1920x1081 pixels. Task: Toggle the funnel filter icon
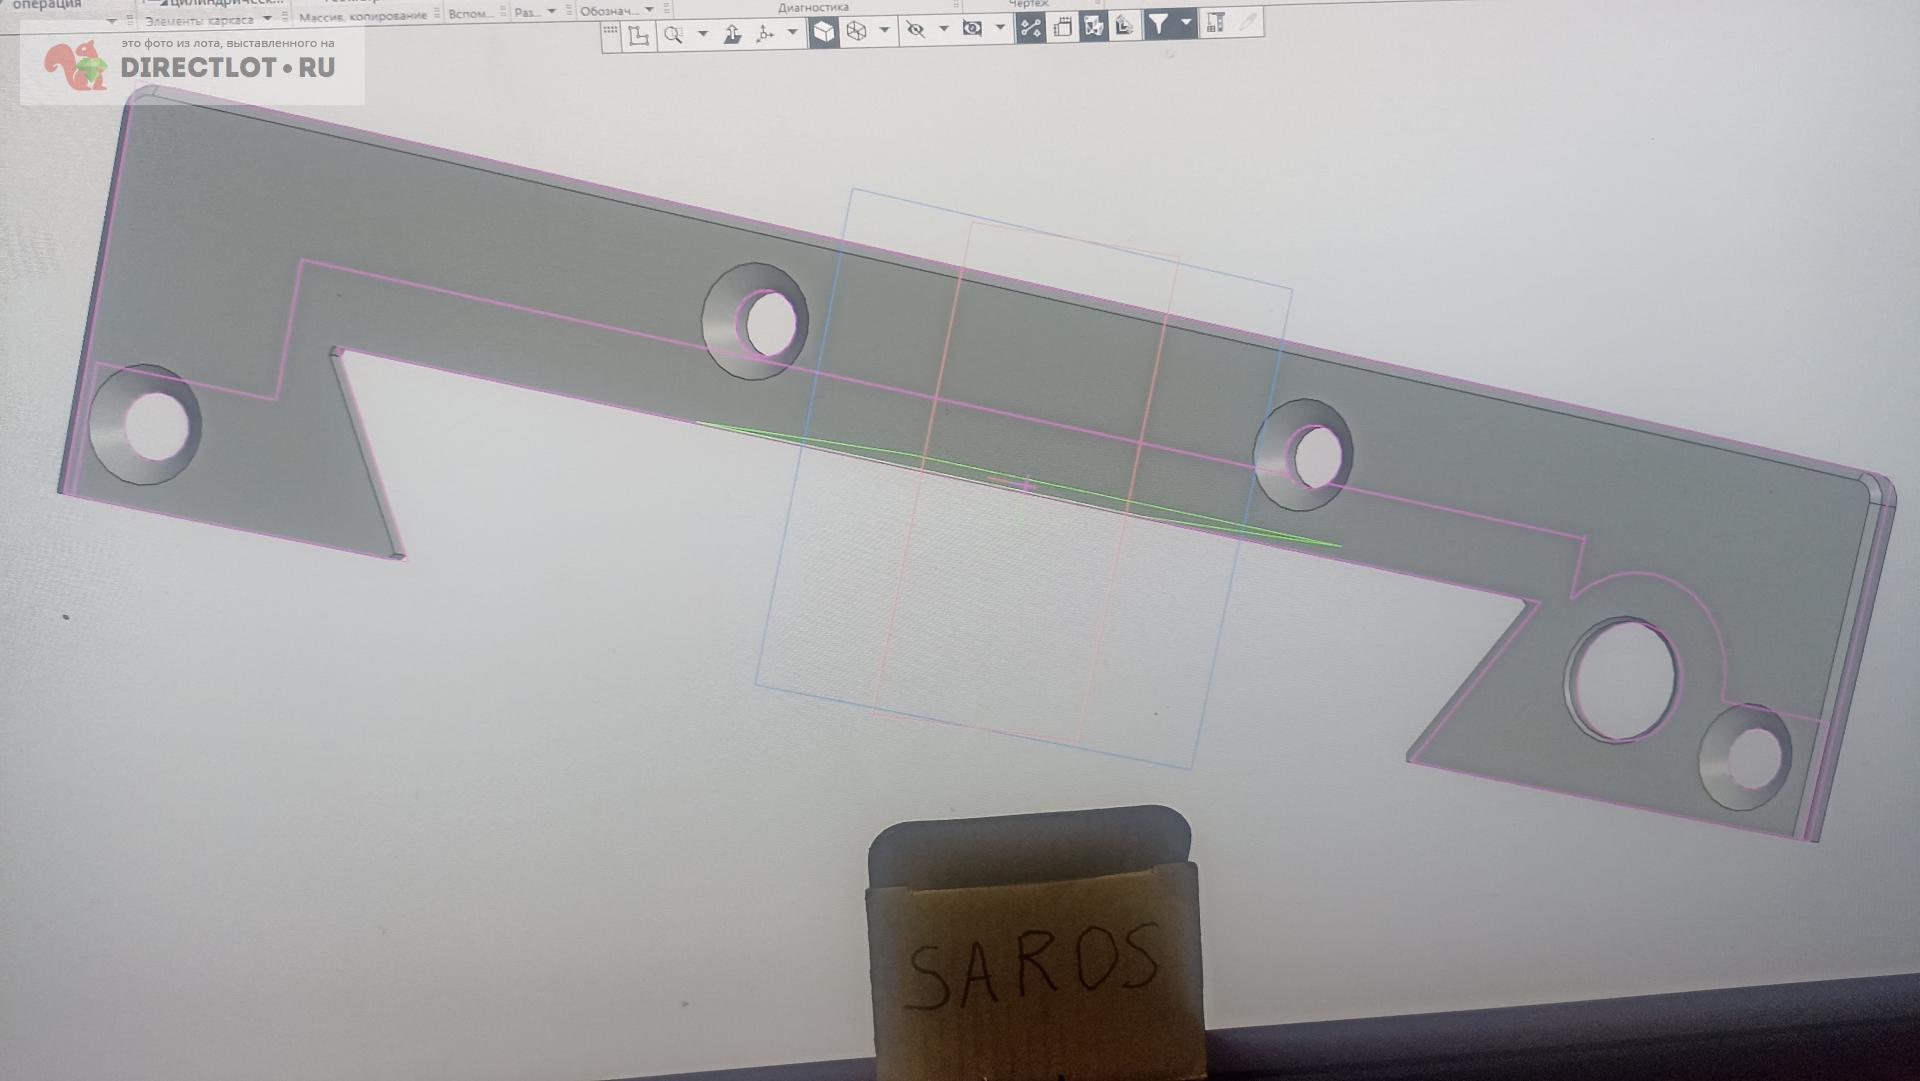click(x=1158, y=23)
